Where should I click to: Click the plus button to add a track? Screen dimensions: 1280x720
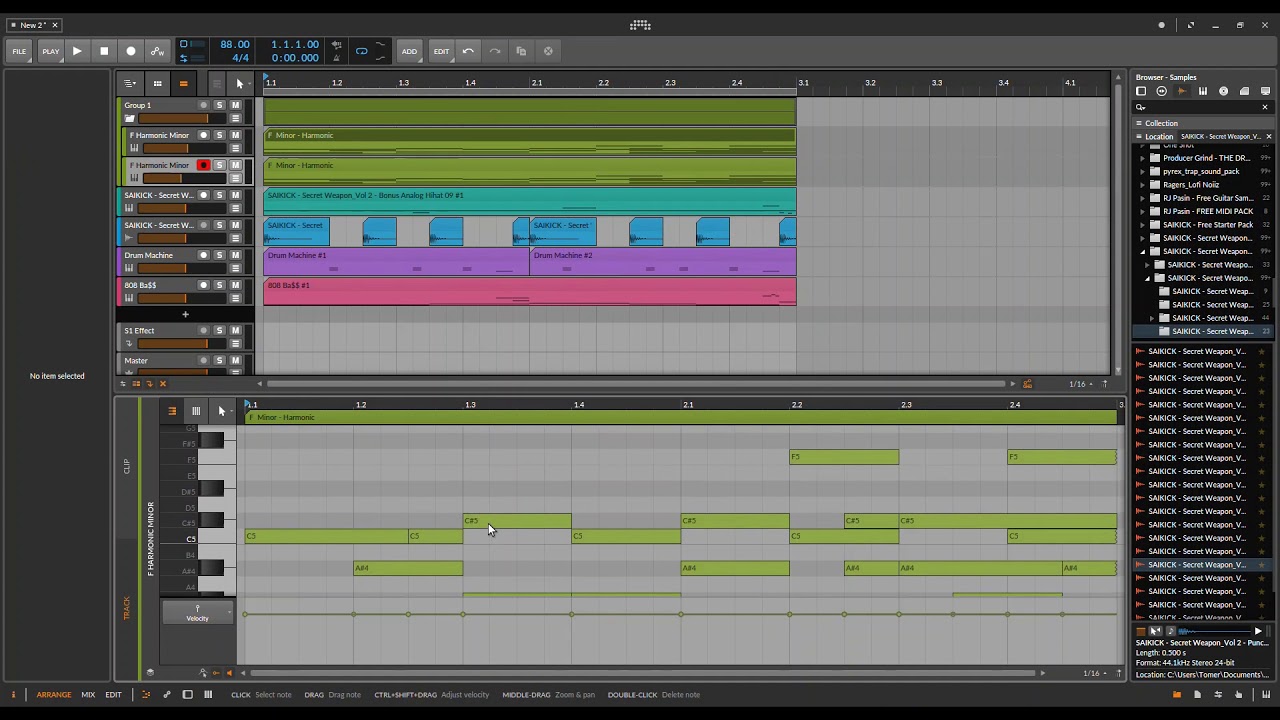[185, 315]
